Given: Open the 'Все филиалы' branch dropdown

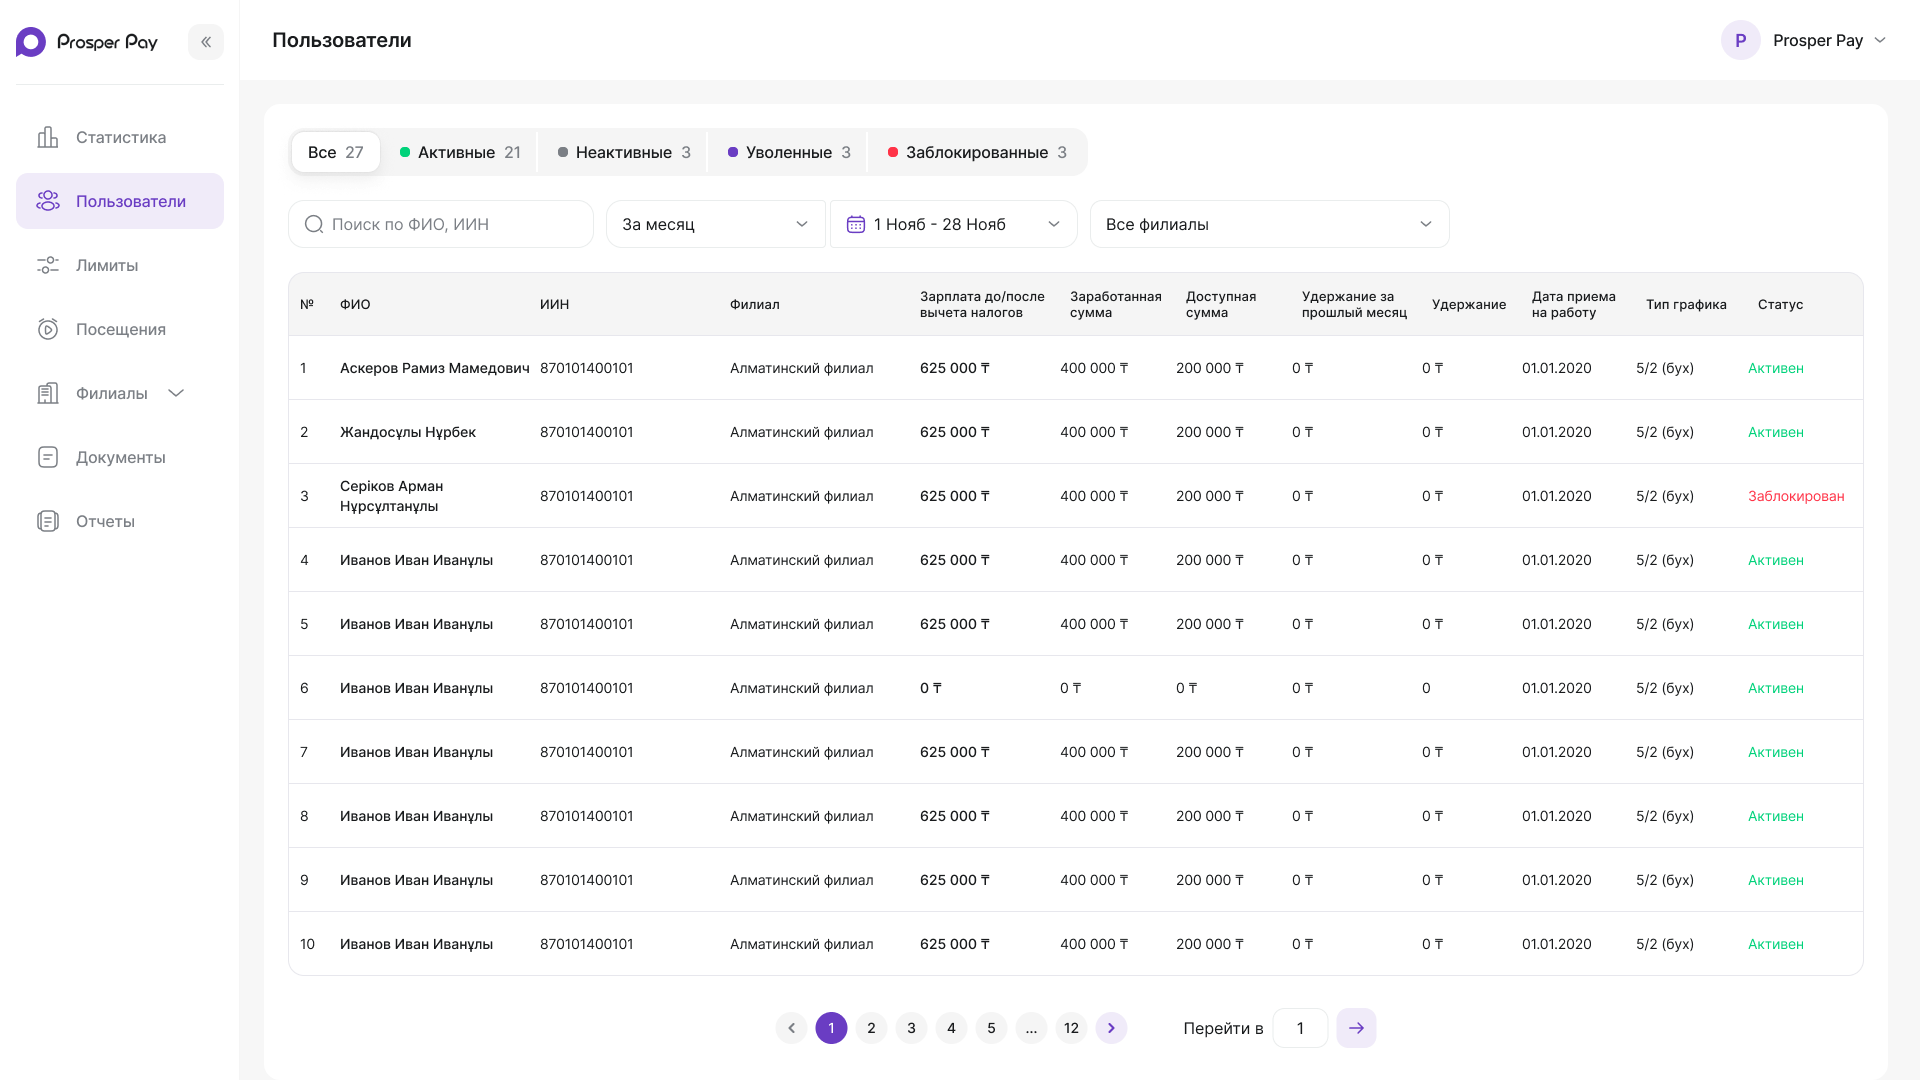Looking at the screenshot, I should [x=1269, y=224].
